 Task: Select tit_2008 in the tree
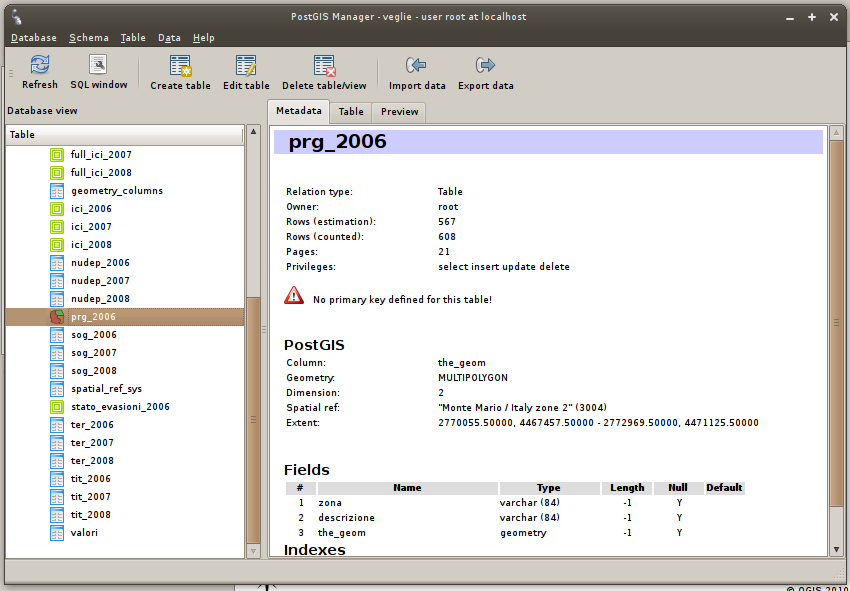click(91, 515)
